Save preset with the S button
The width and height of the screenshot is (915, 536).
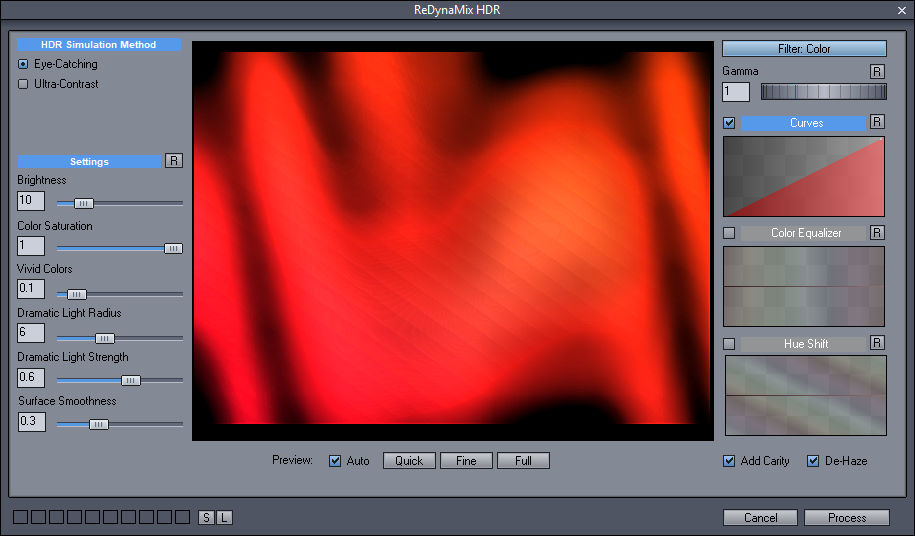[x=206, y=517]
